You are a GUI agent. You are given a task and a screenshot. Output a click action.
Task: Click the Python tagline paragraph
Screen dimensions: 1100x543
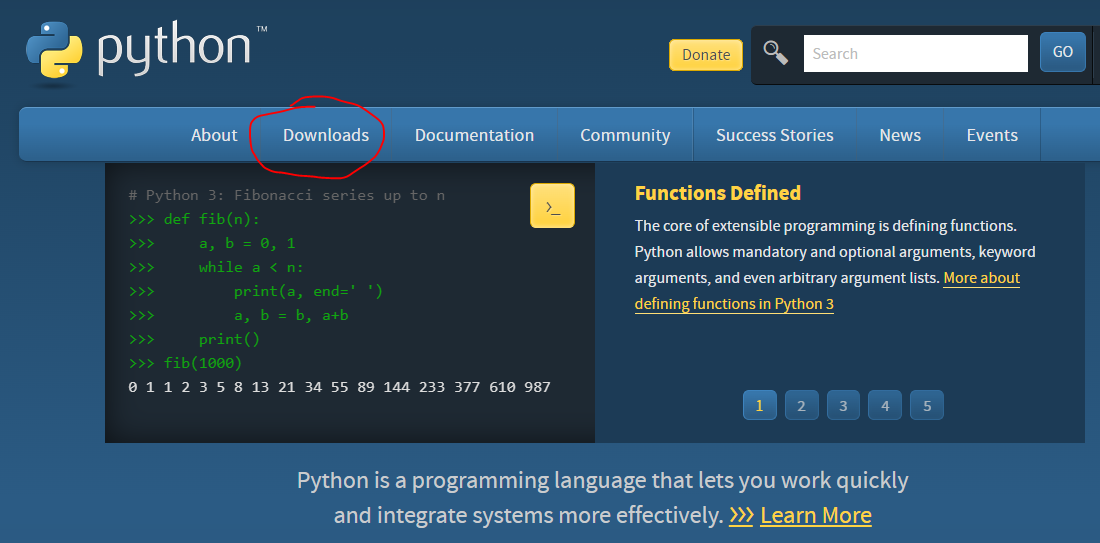pyautogui.click(x=603, y=498)
